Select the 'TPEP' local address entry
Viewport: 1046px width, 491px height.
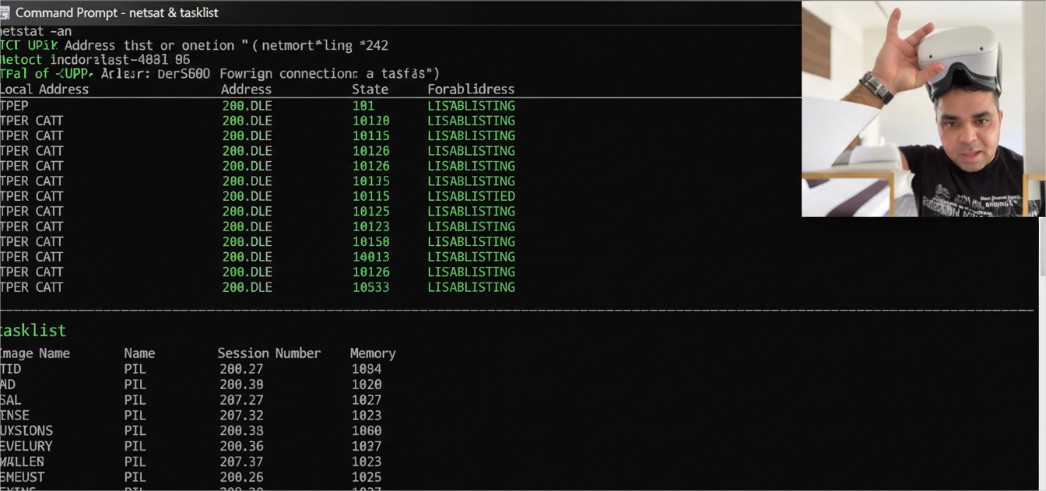click(x=15, y=105)
